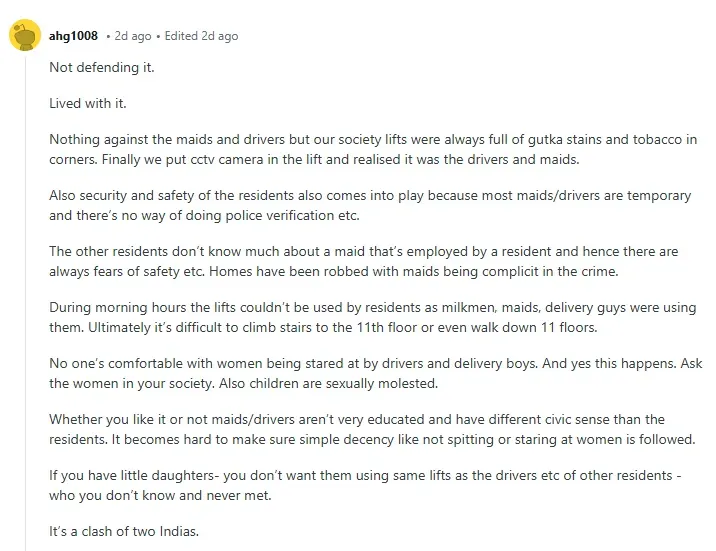Click the line about simple decency like not spitting
Screen dimensions: 716x551
[372, 440]
